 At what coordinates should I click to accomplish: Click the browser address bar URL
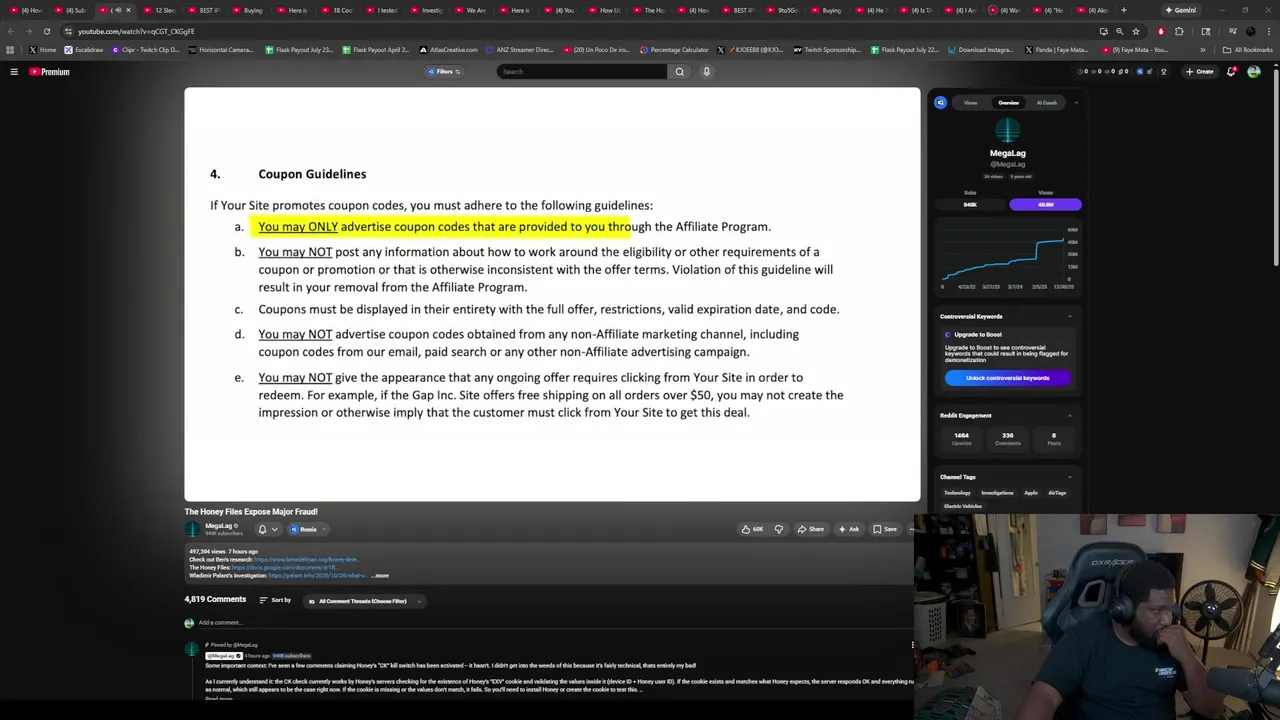[x=136, y=31]
